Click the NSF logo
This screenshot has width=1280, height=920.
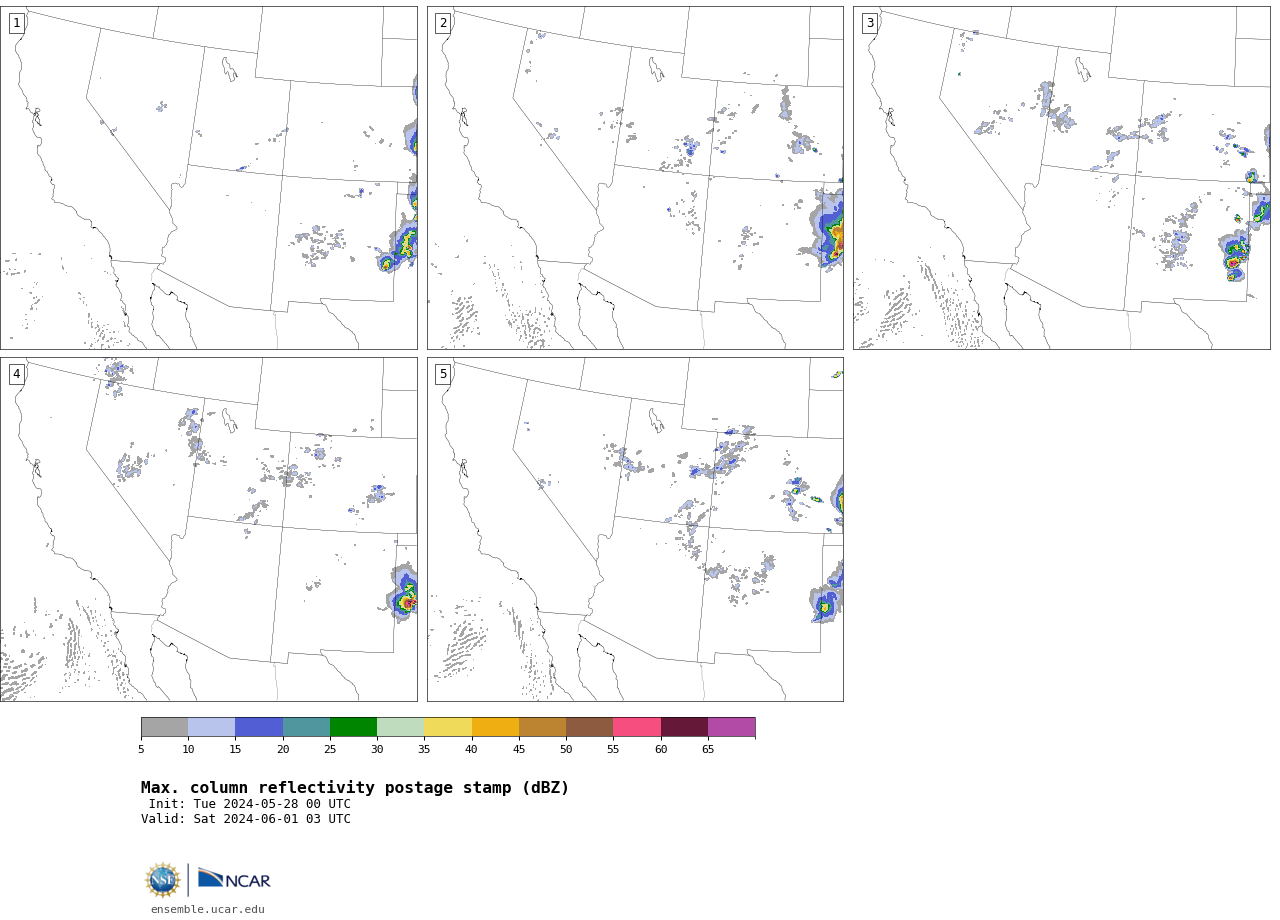(x=163, y=880)
